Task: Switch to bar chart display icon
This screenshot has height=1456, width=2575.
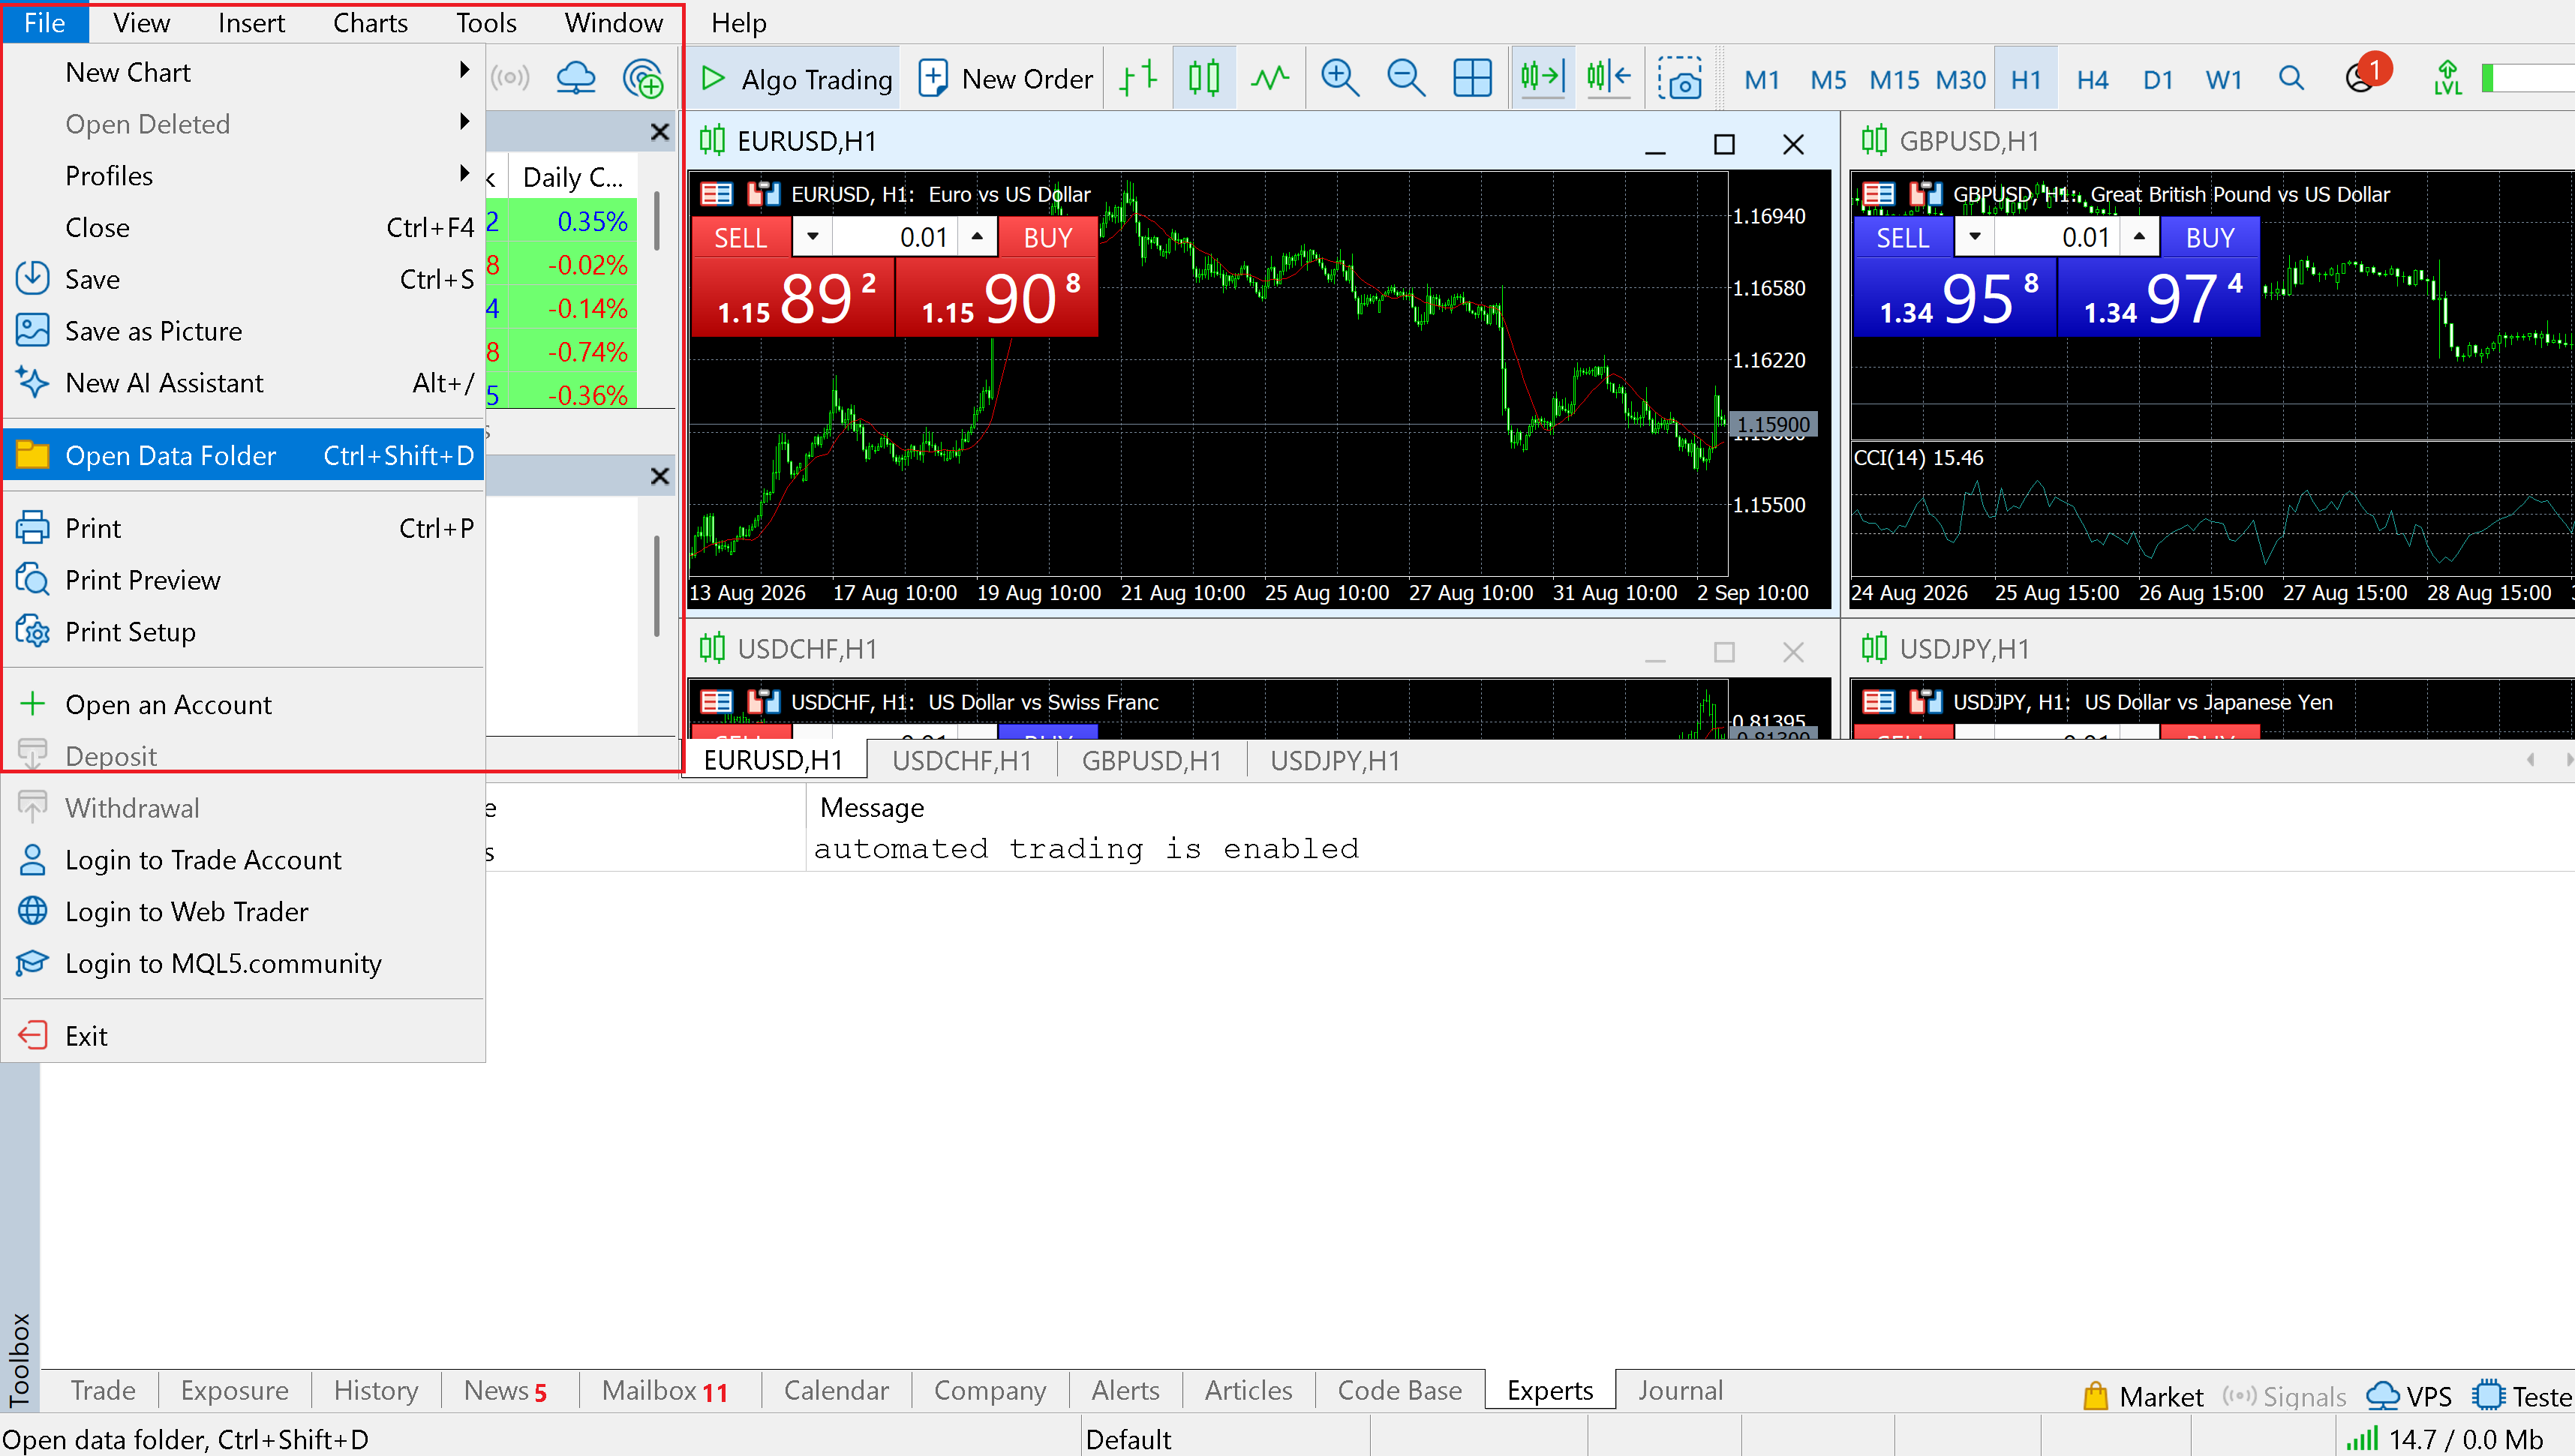Action: tap(1138, 78)
